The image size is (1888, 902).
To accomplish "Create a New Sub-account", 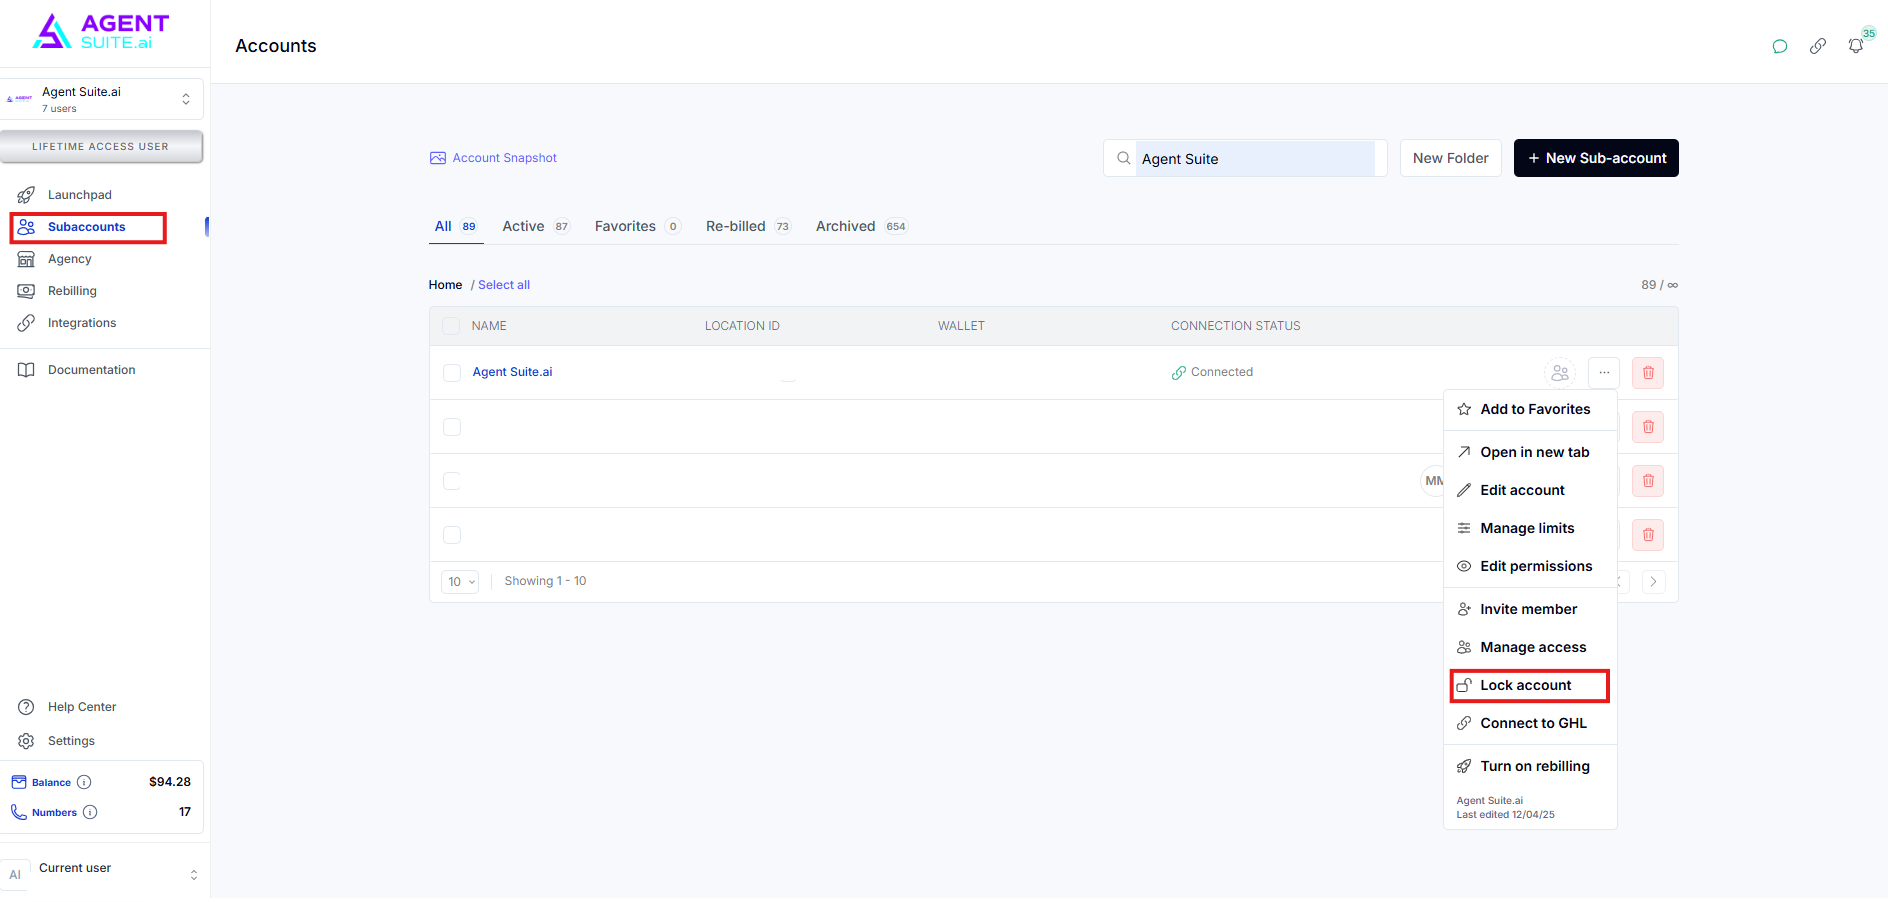I will (1596, 158).
